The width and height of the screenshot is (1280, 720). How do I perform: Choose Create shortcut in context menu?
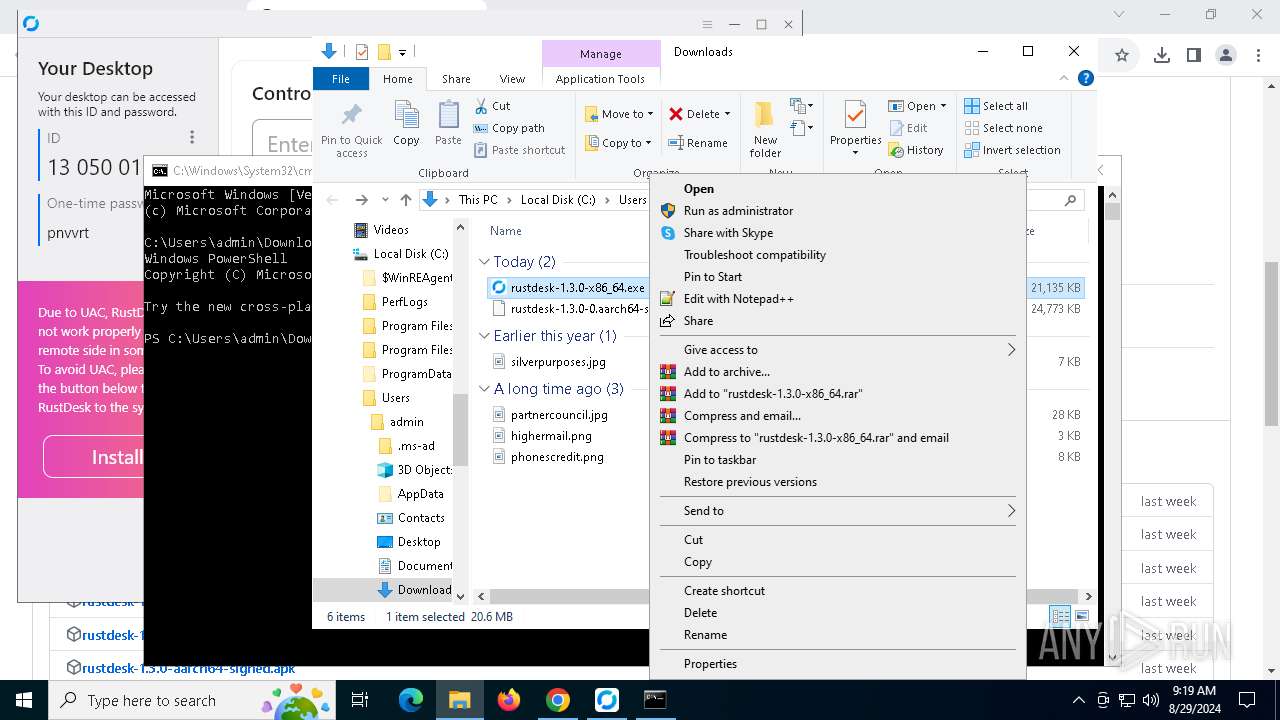(x=724, y=591)
